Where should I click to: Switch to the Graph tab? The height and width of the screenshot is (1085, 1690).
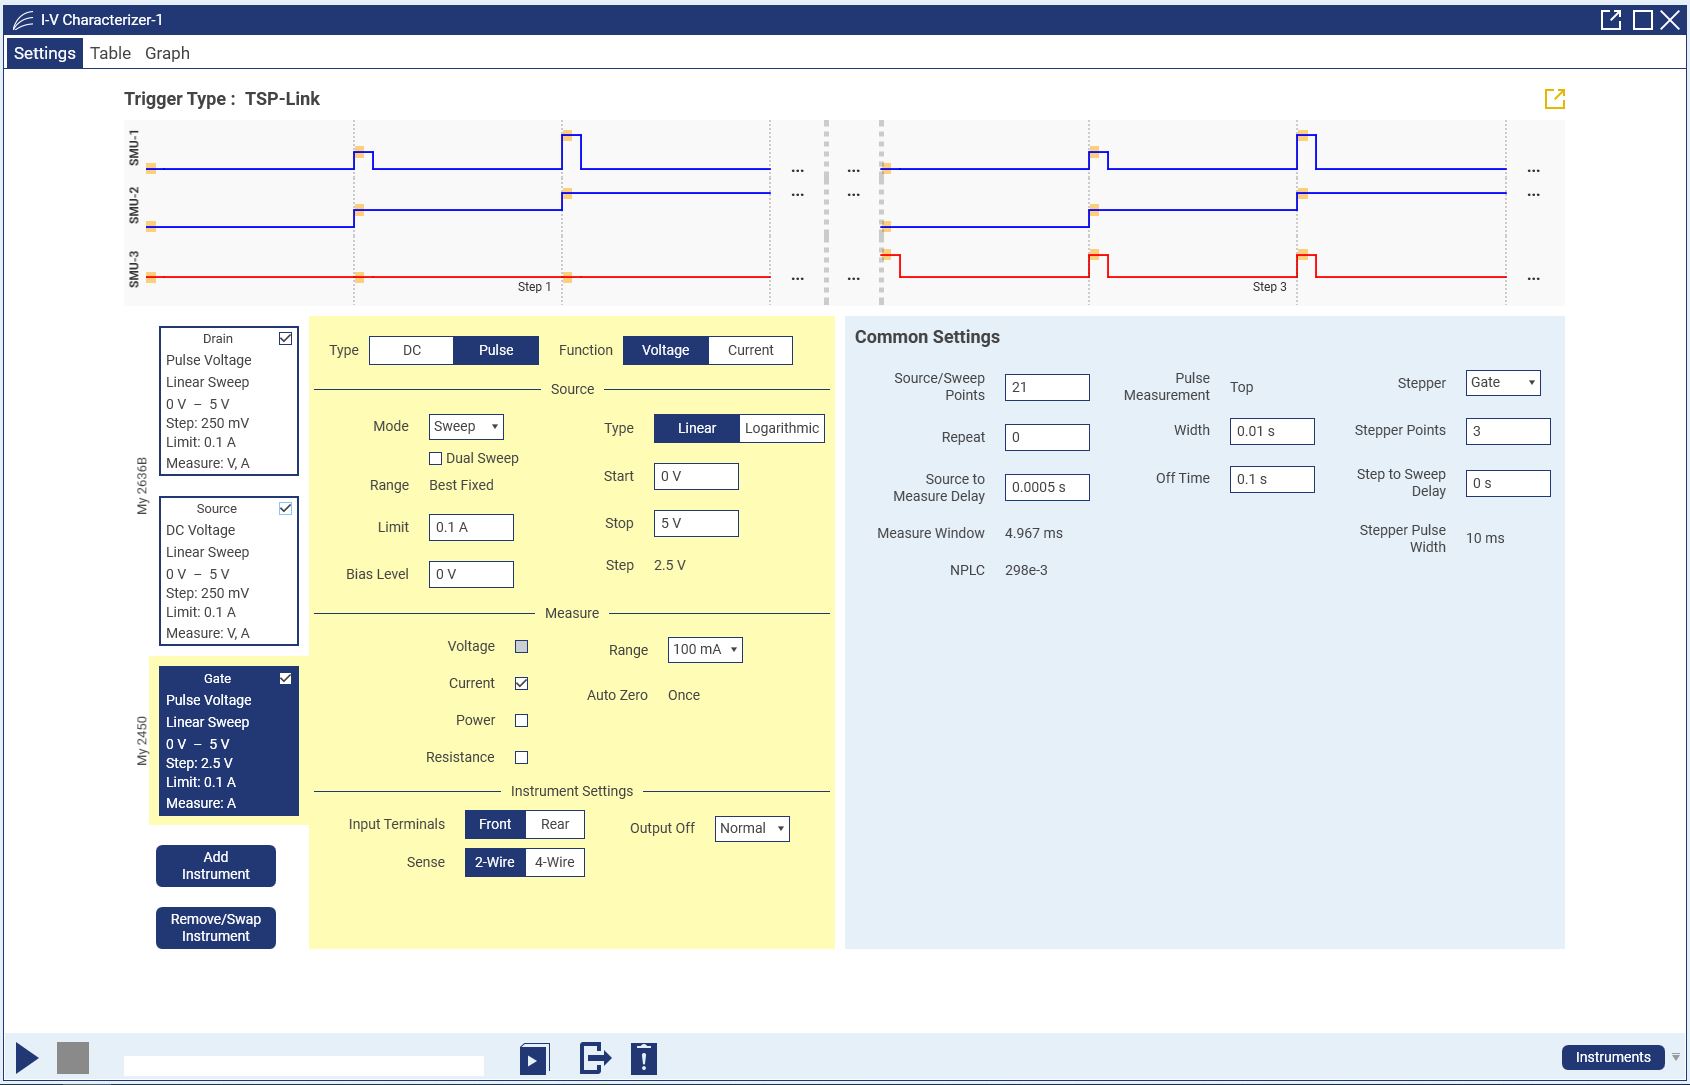pos(167,53)
